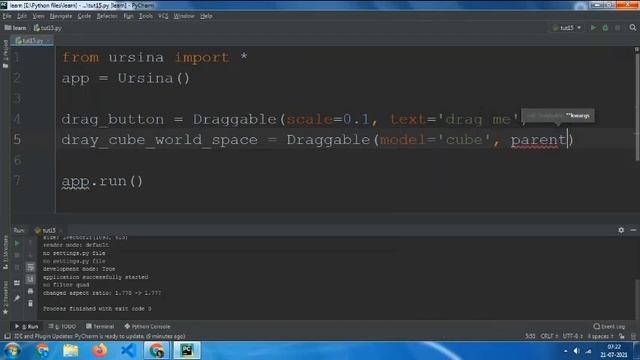Open the Run menu
The width and height of the screenshot is (640, 360).
[x=128, y=16]
